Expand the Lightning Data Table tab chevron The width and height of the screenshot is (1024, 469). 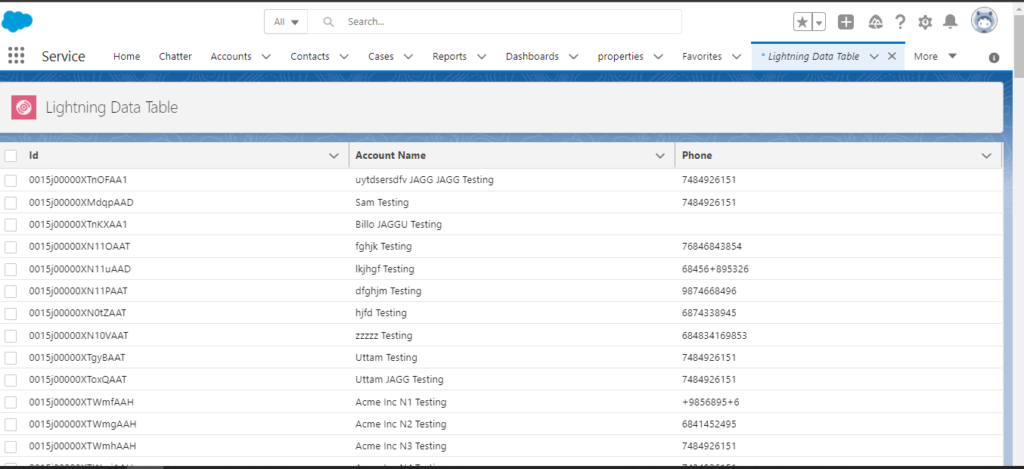point(874,57)
